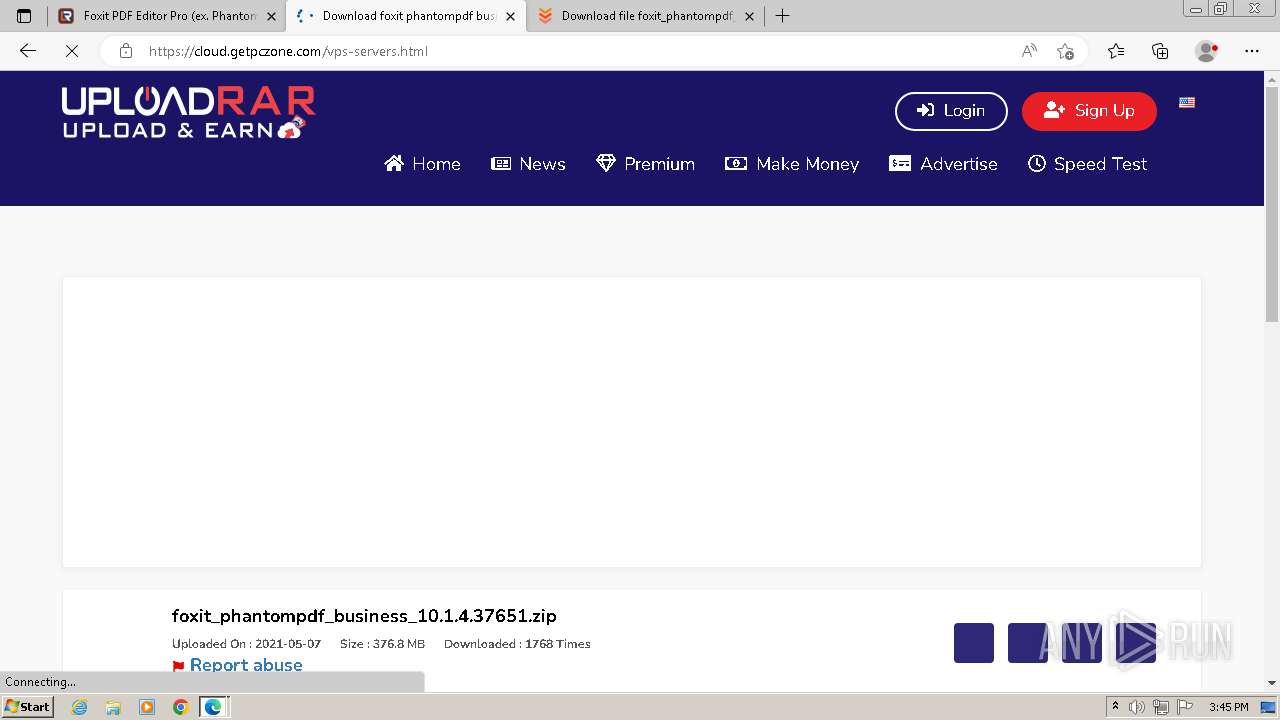Open the Make Money menu item

(792, 164)
